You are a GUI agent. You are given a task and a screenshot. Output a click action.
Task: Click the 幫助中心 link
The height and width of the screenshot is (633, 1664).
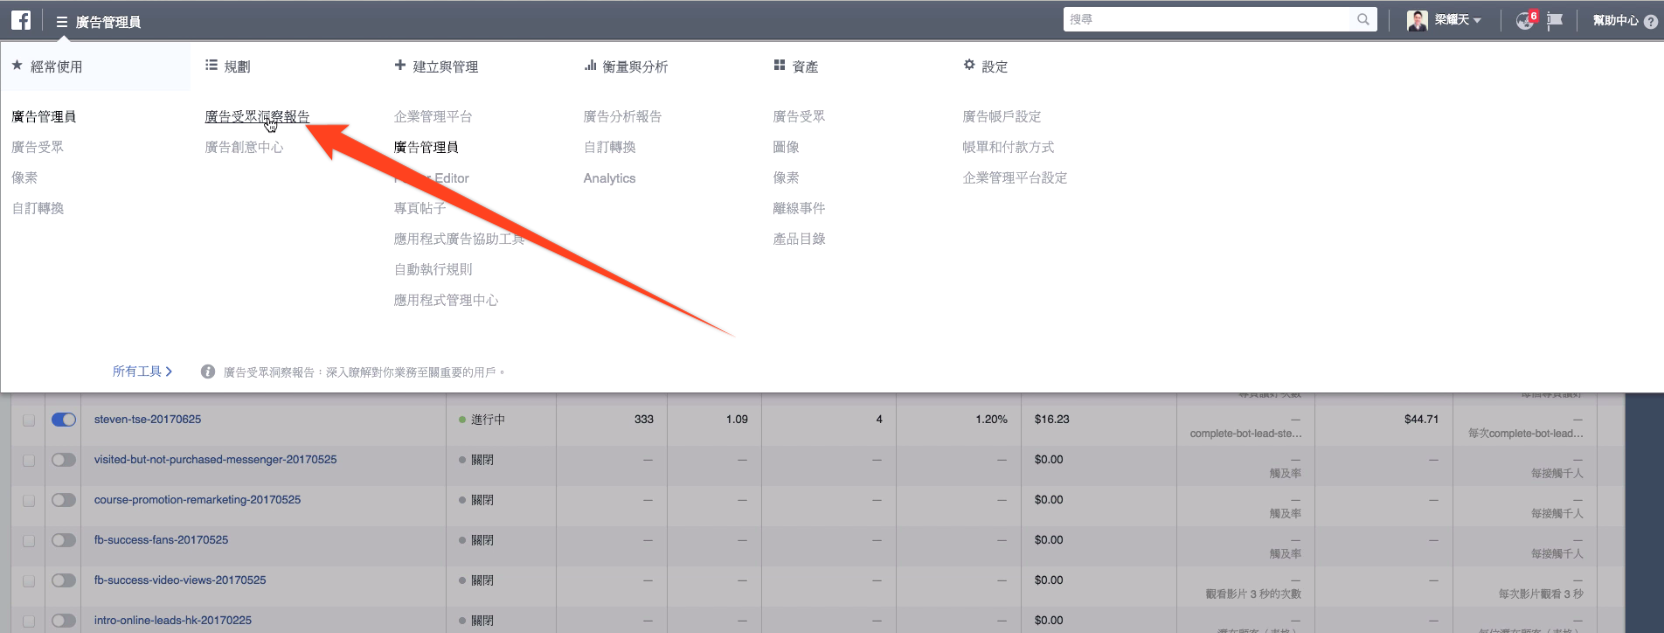coord(1615,20)
